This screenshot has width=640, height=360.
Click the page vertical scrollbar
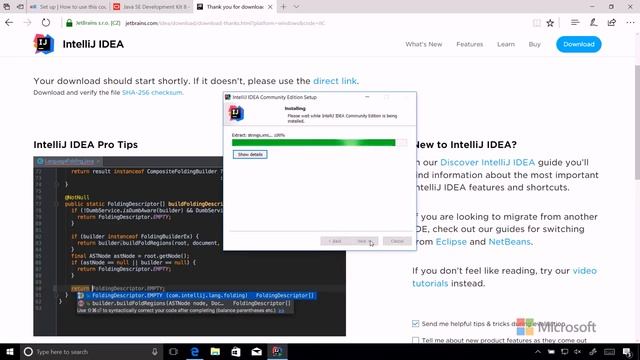637,122
